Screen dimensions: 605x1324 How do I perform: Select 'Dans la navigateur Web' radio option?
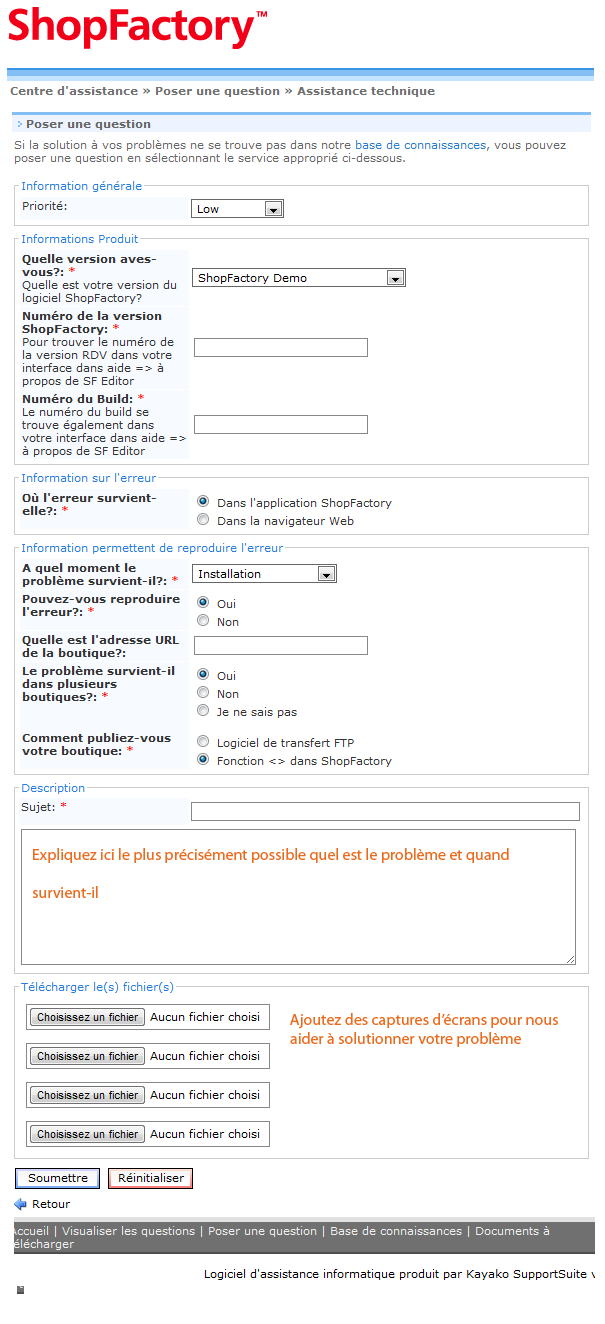click(x=203, y=520)
